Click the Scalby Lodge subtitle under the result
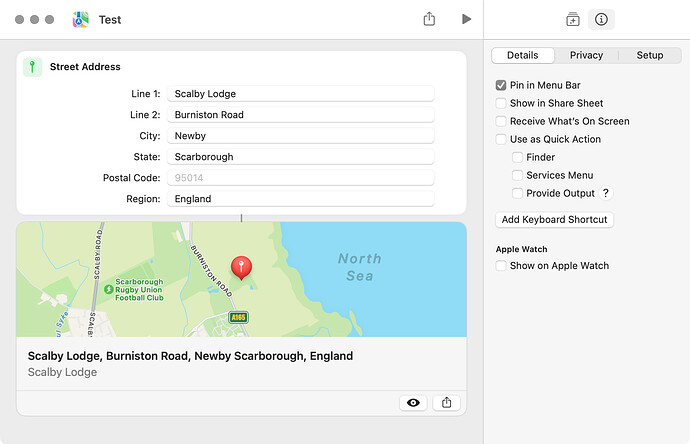Image resolution: width=690 pixels, height=444 pixels. point(62,372)
